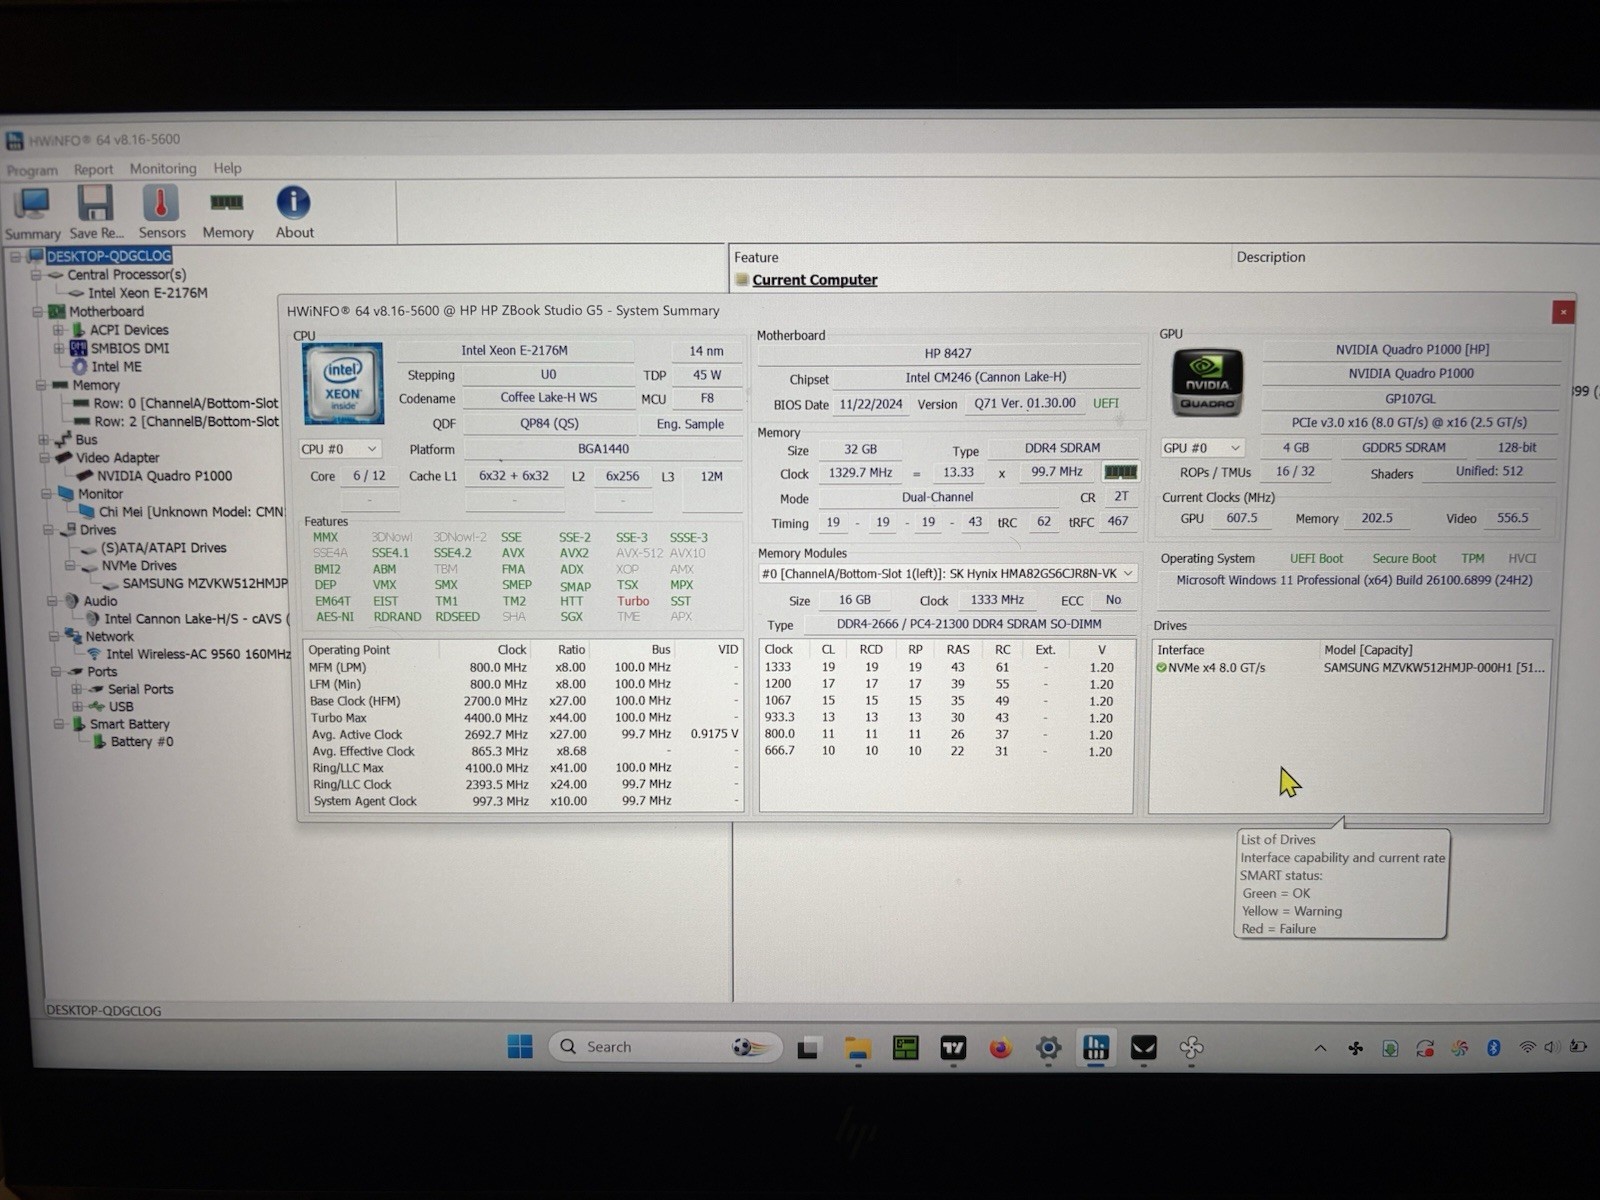Click the Video Adapter tree node
The image size is (1600, 1200).
click(x=117, y=458)
